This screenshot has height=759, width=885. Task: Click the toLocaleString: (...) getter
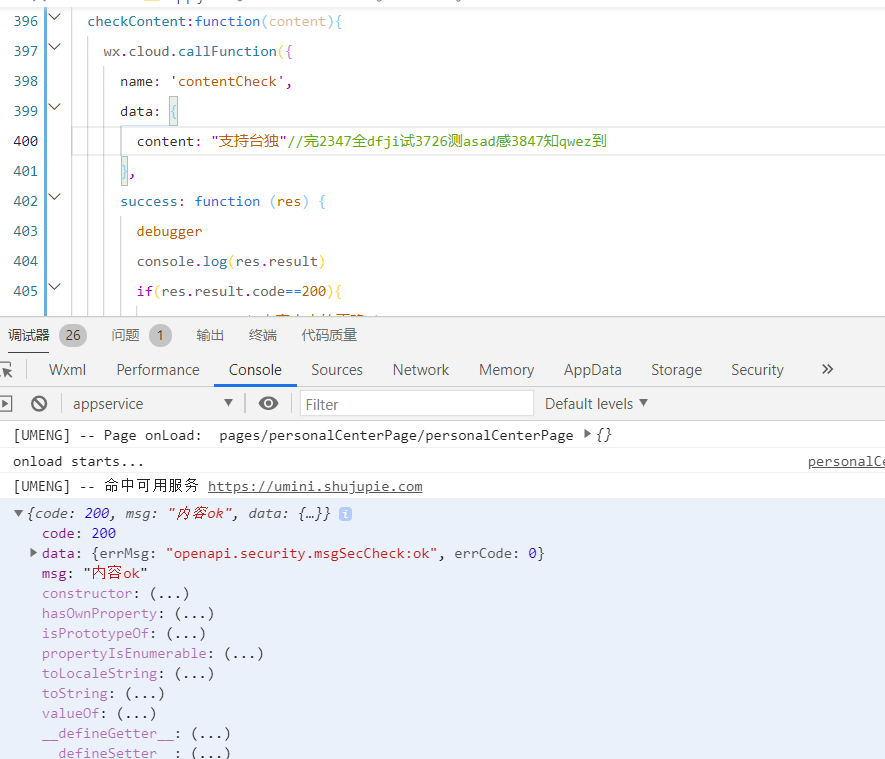(128, 673)
